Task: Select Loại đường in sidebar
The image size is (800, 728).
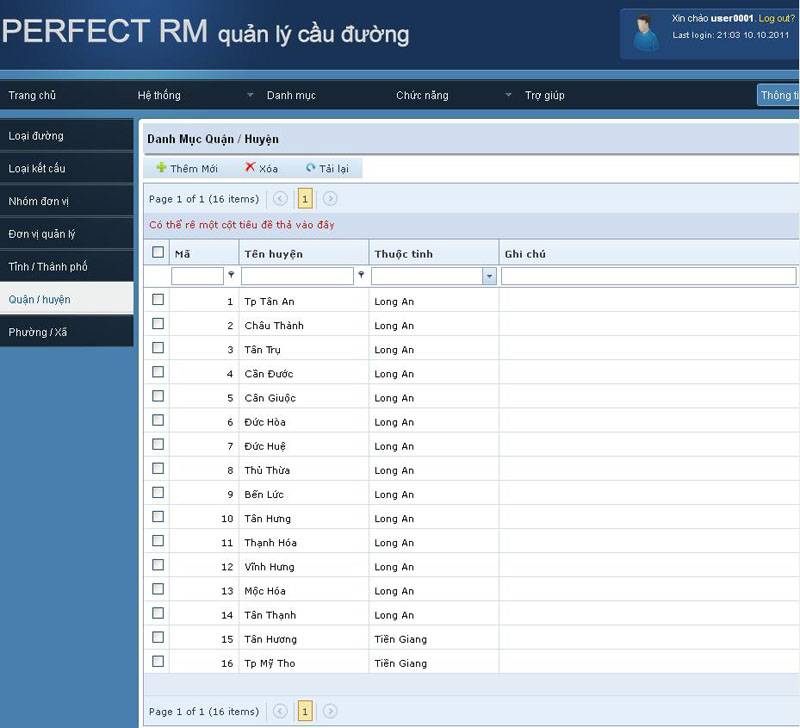Action: click(x=66, y=136)
